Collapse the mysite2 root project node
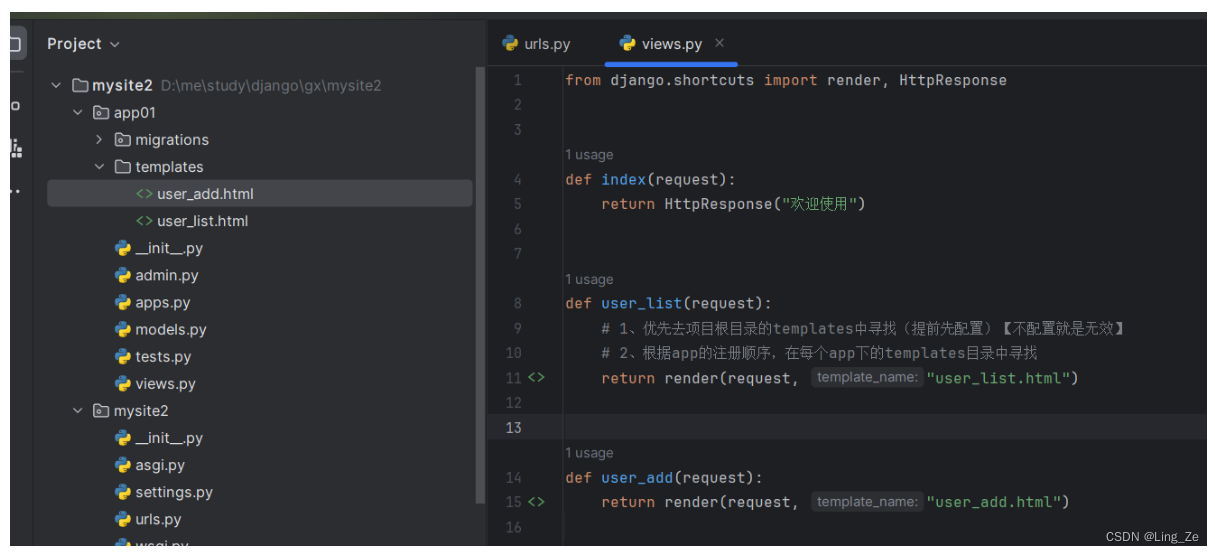This screenshot has width=1215, height=554. (x=56, y=86)
